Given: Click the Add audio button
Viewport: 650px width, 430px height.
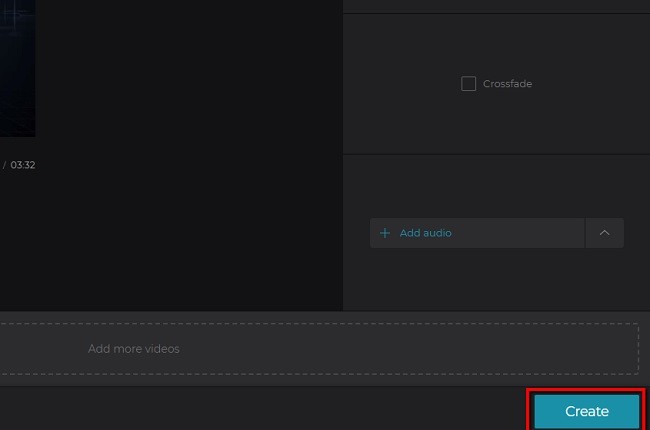Looking at the screenshot, I should point(477,233).
